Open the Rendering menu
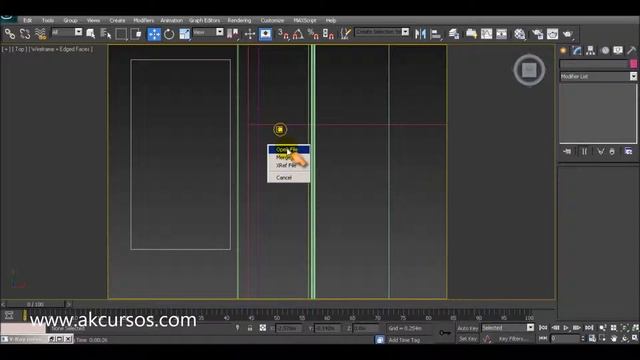 coord(239,20)
